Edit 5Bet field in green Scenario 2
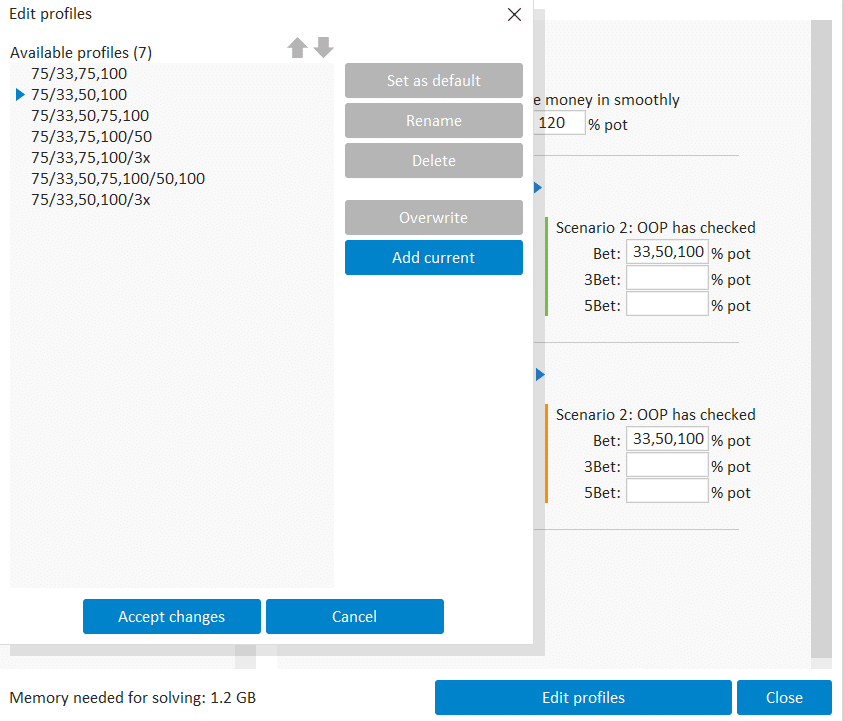The width and height of the screenshot is (844, 721). 667,304
